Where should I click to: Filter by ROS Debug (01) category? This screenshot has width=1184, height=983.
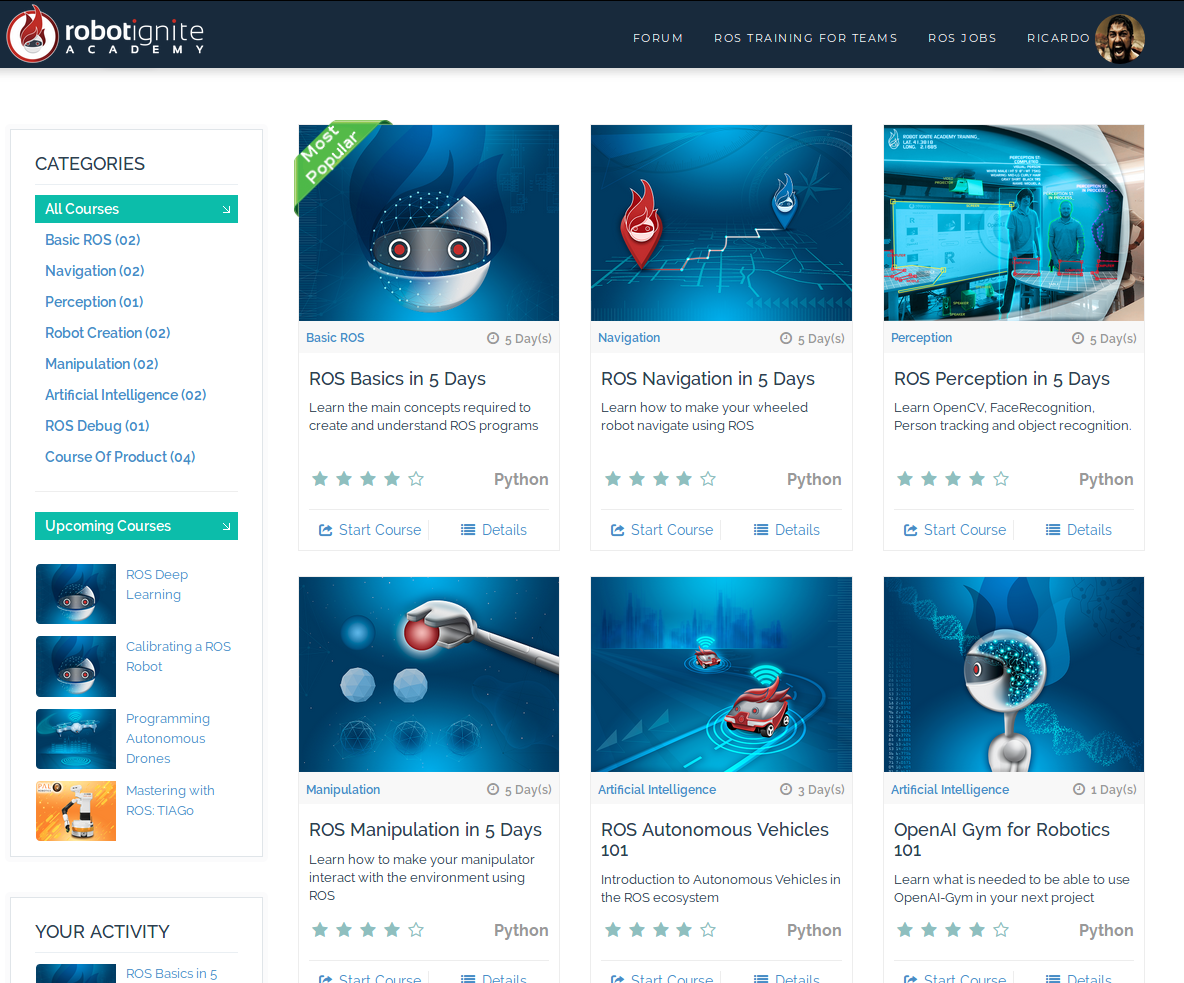point(97,426)
